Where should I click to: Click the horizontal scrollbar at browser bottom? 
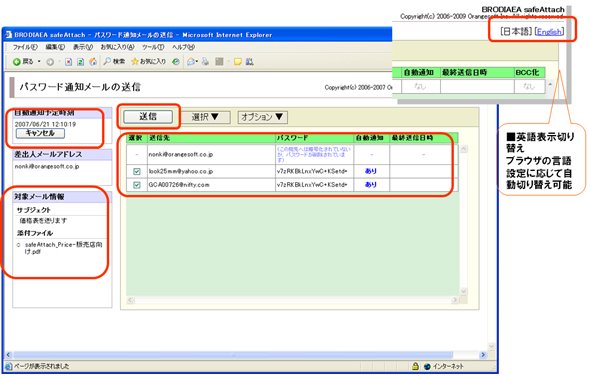click(x=233, y=355)
